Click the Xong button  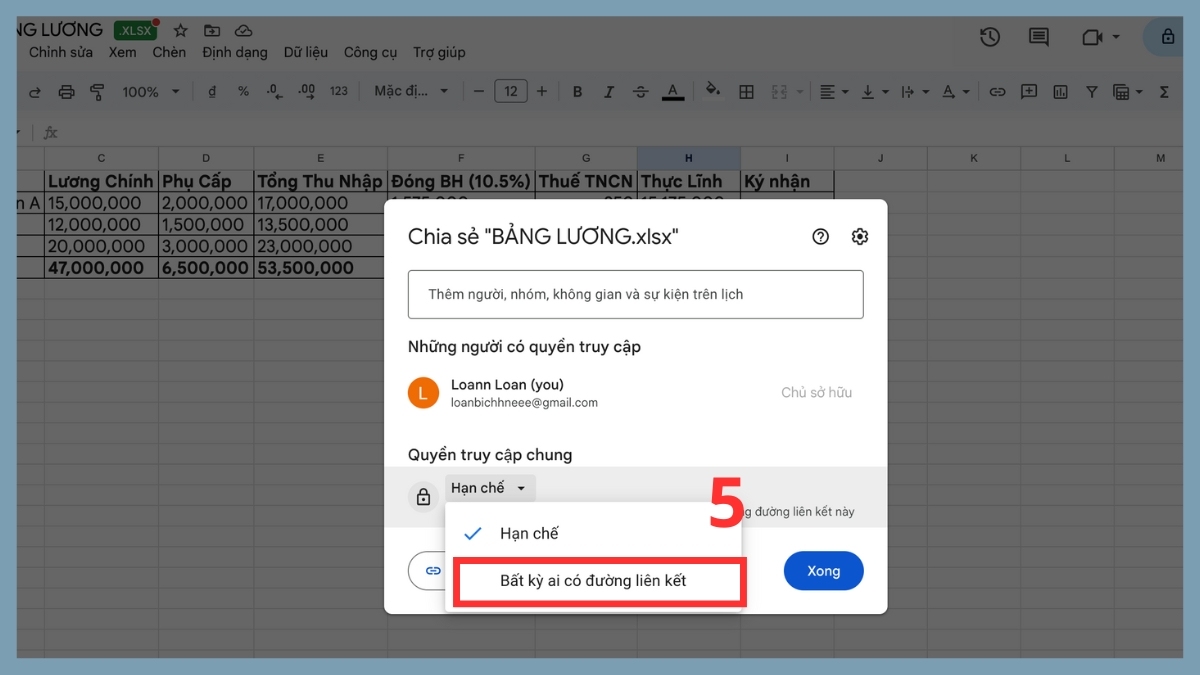click(x=823, y=570)
